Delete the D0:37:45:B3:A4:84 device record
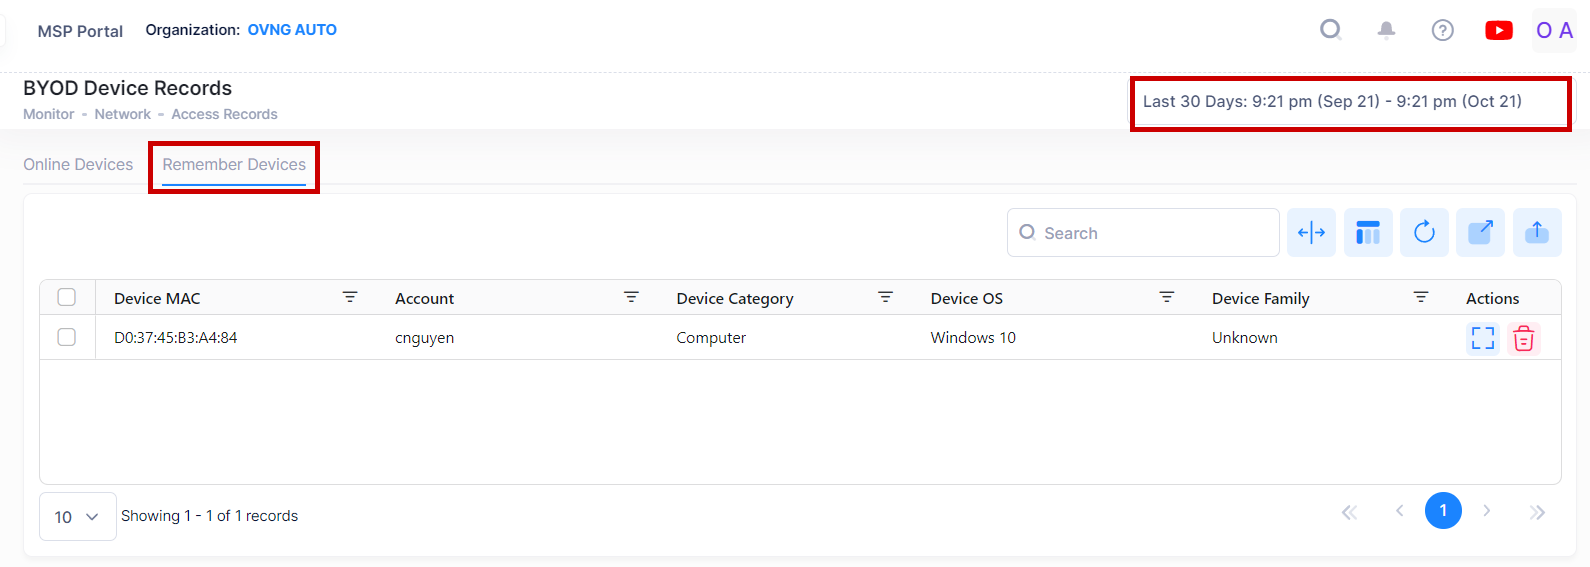 click(1523, 339)
